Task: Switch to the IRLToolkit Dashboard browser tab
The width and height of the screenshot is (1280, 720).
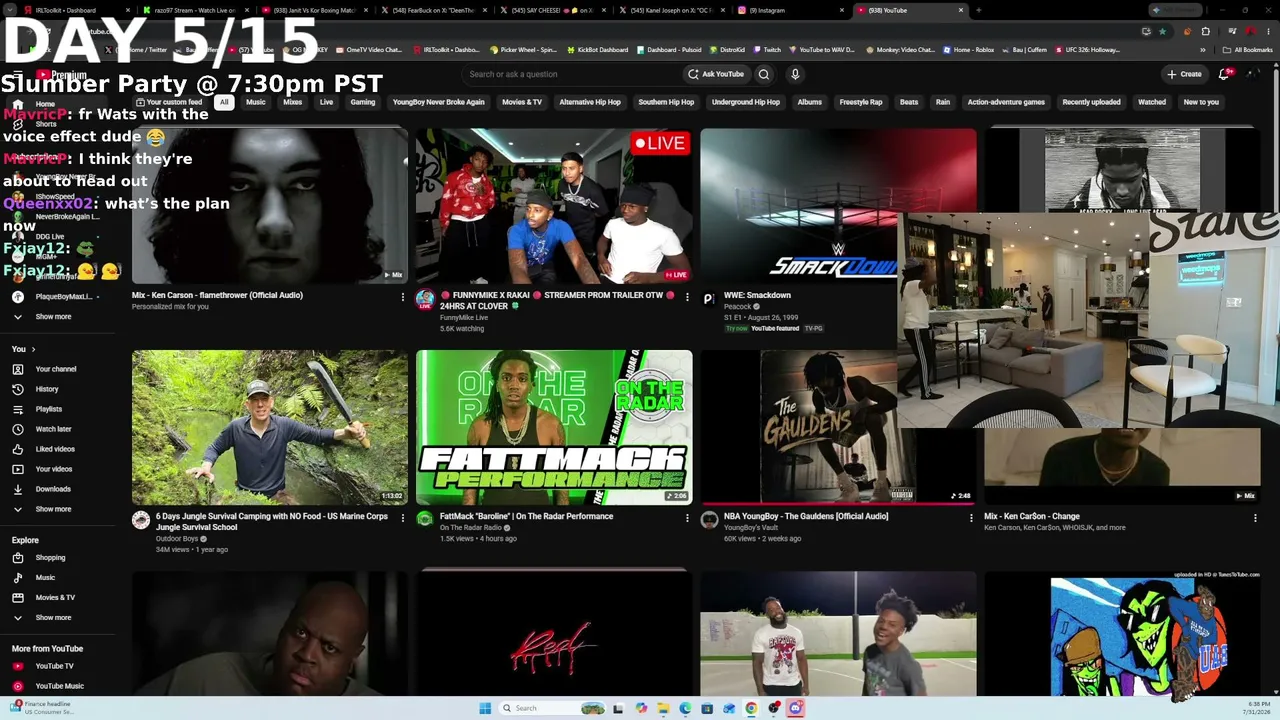Action: [x=67, y=10]
